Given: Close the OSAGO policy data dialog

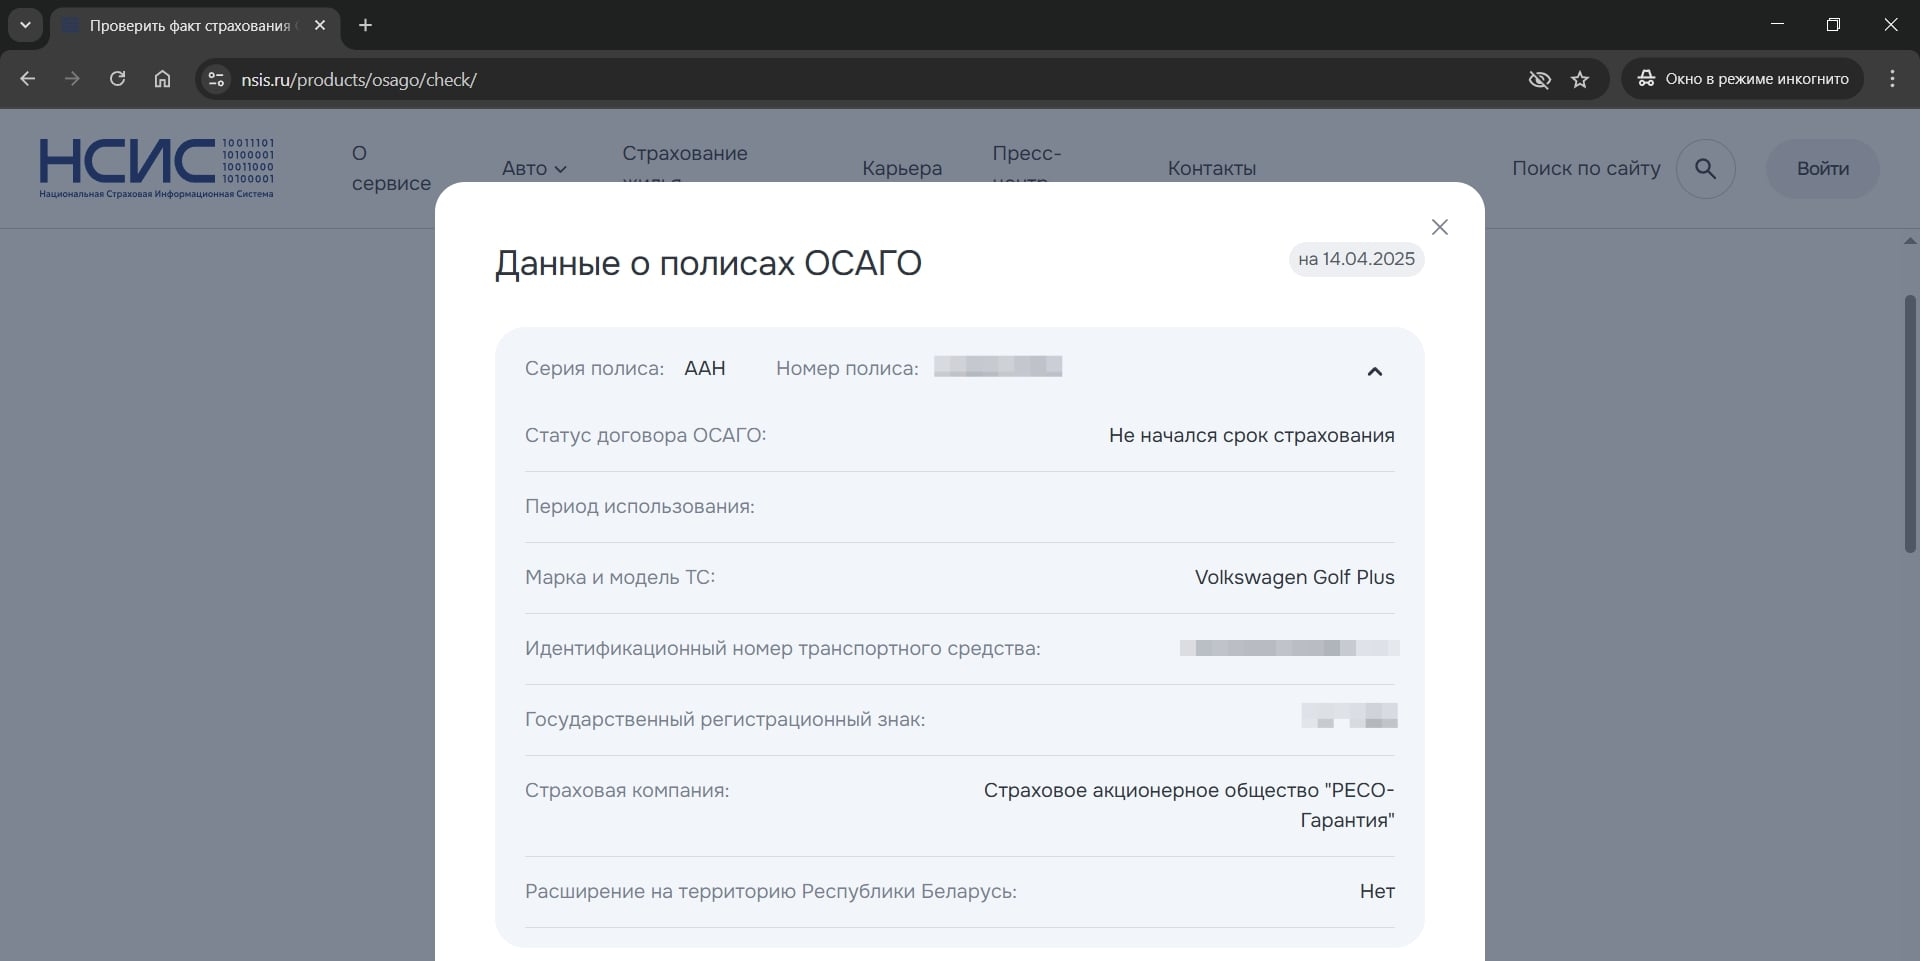Looking at the screenshot, I should pyautogui.click(x=1439, y=227).
